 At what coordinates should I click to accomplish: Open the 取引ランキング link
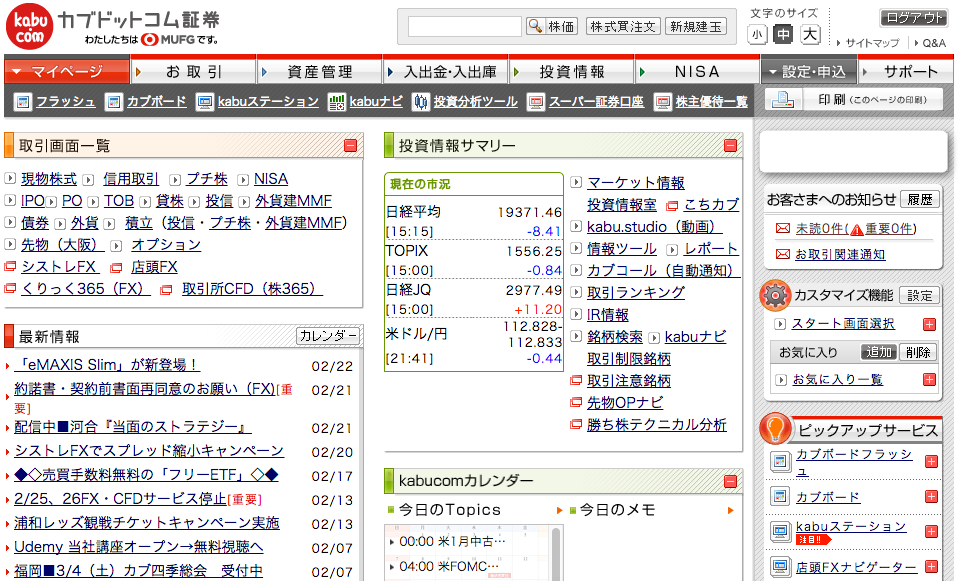coord(636,293)
